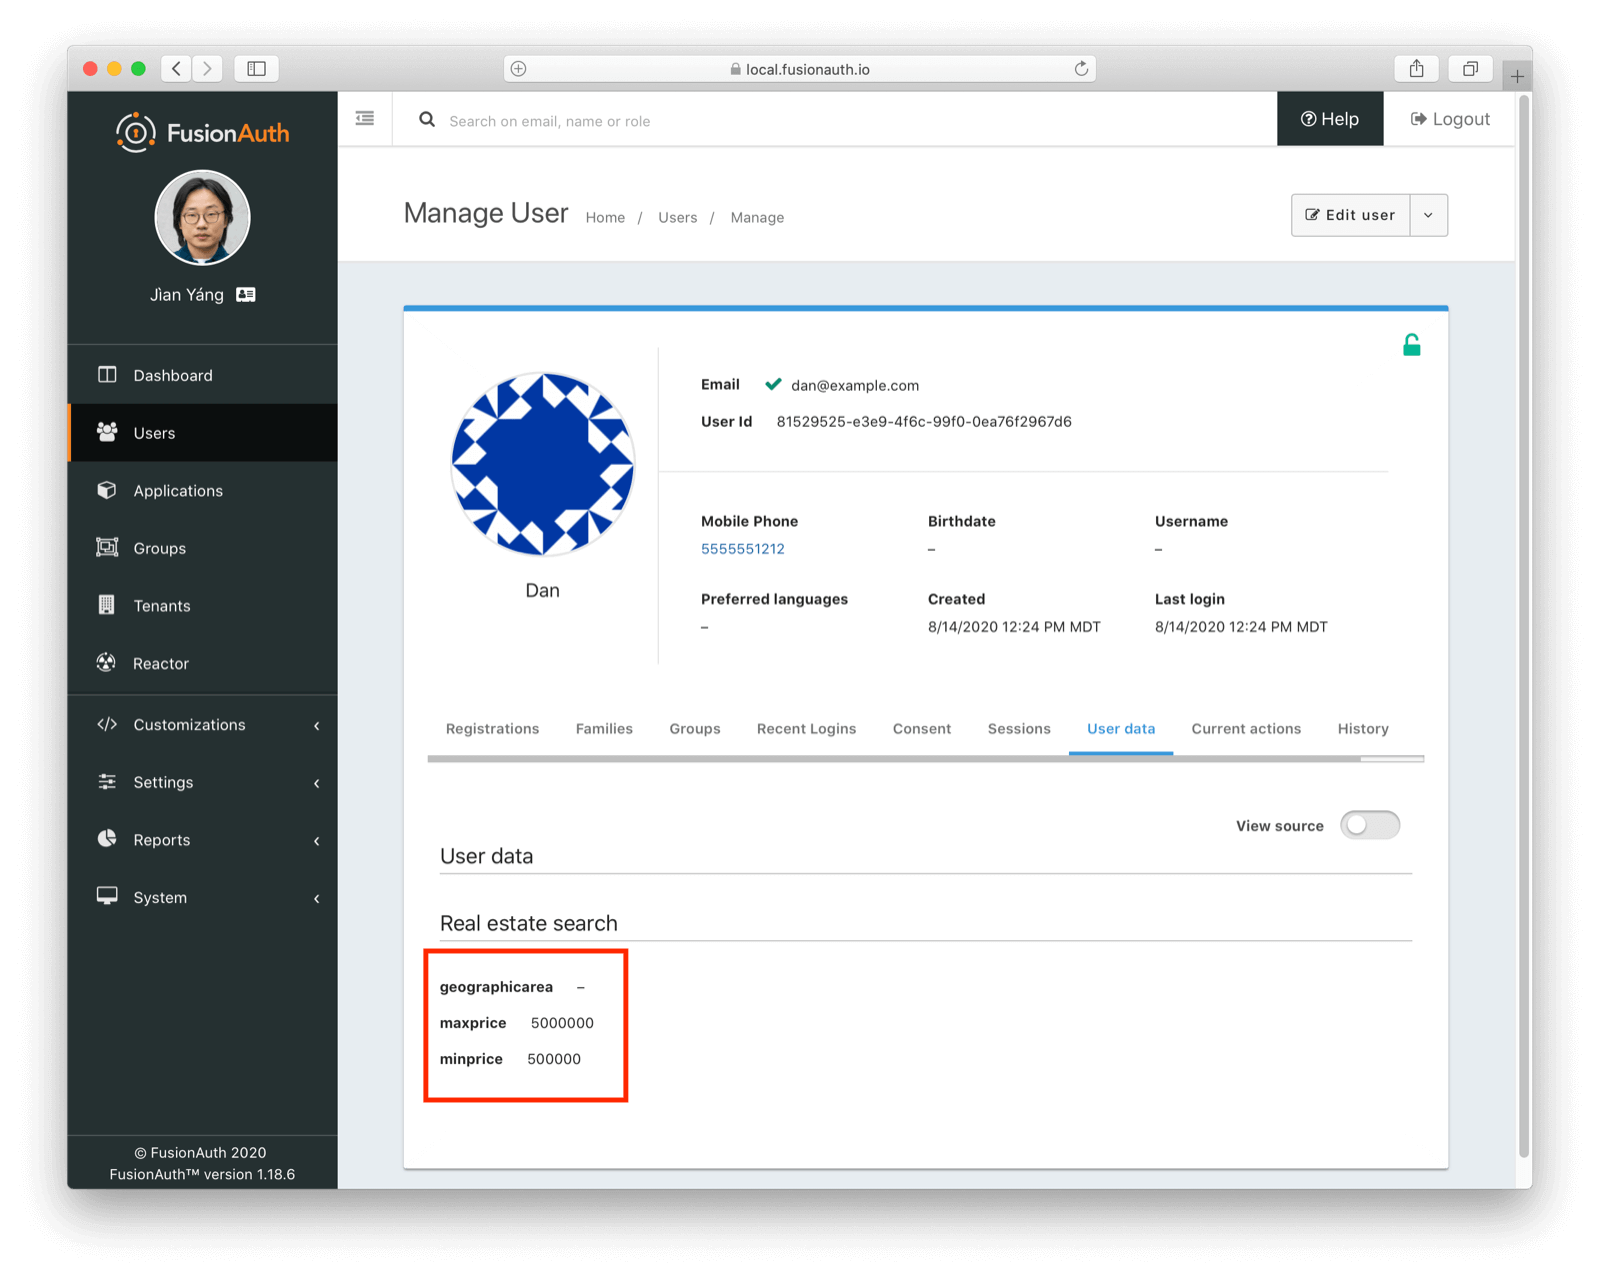The image size is (1600, 1278).
Task: Click the Reports pie chart icon
Action: [107, 839]
